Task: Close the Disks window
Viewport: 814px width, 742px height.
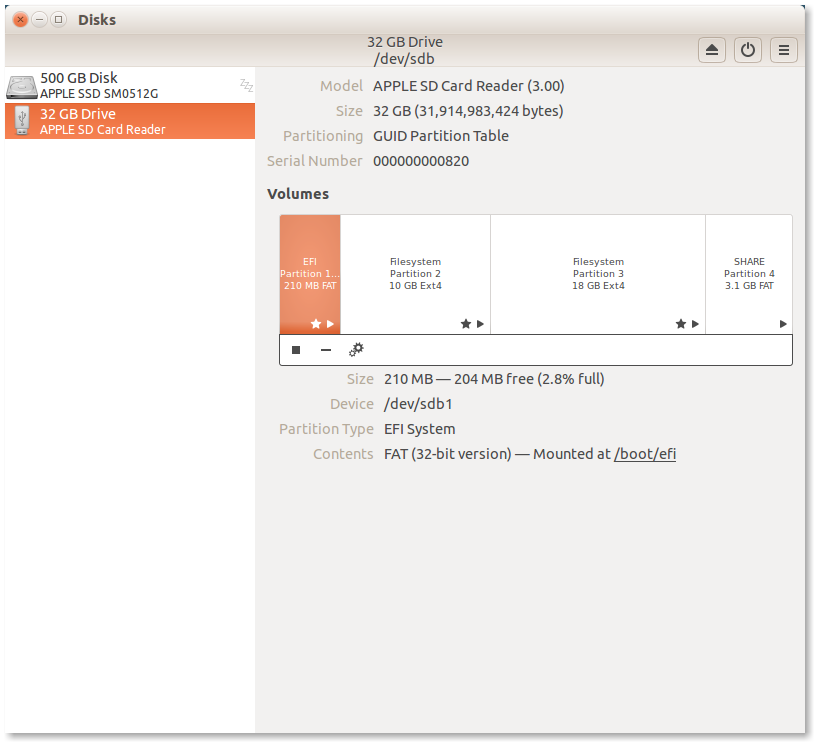Action: point(20,19)
